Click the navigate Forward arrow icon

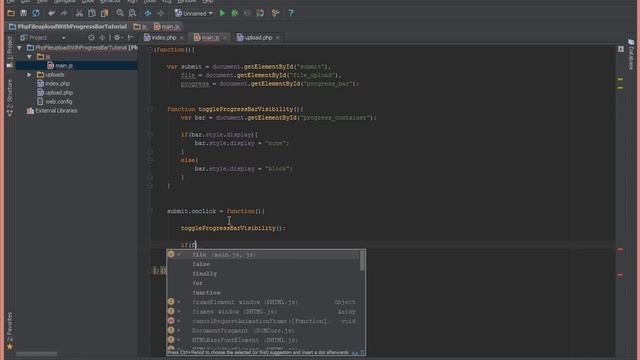point(160,13)
